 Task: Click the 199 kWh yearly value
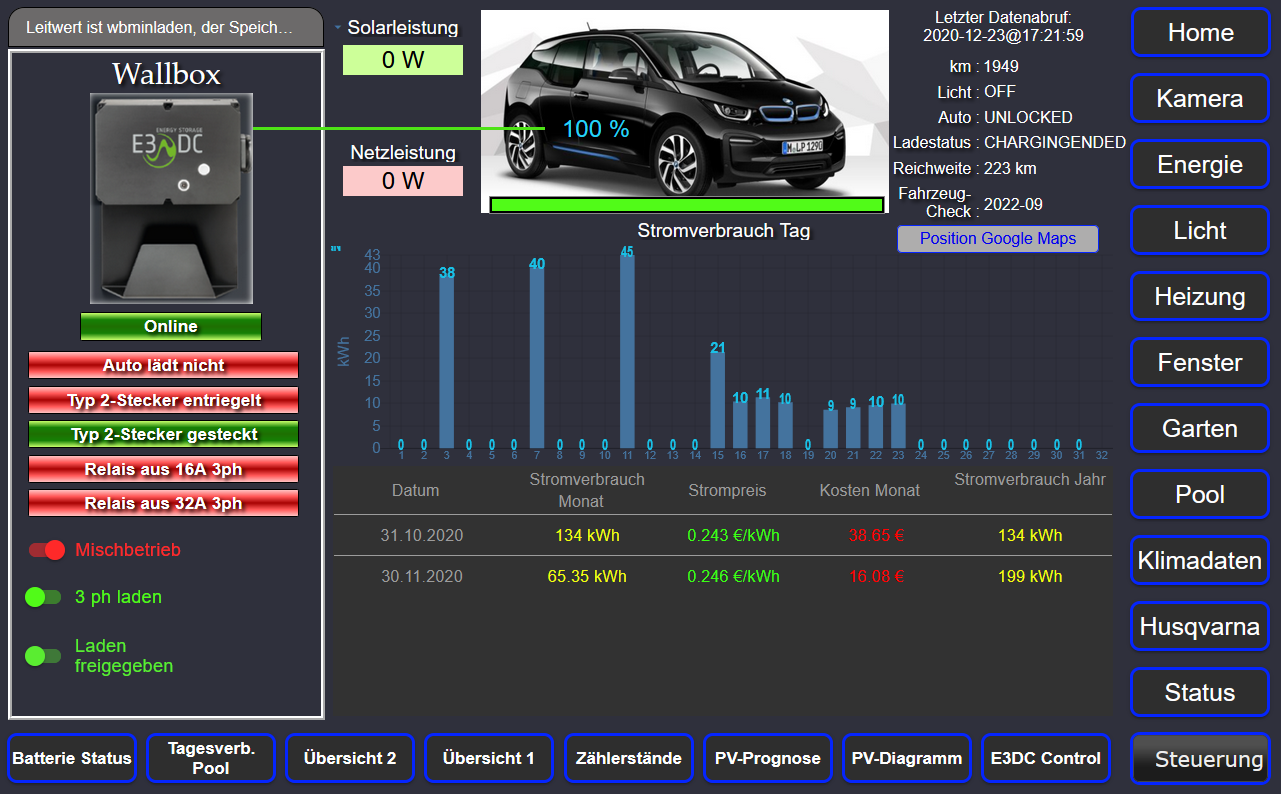(1030, 576)
